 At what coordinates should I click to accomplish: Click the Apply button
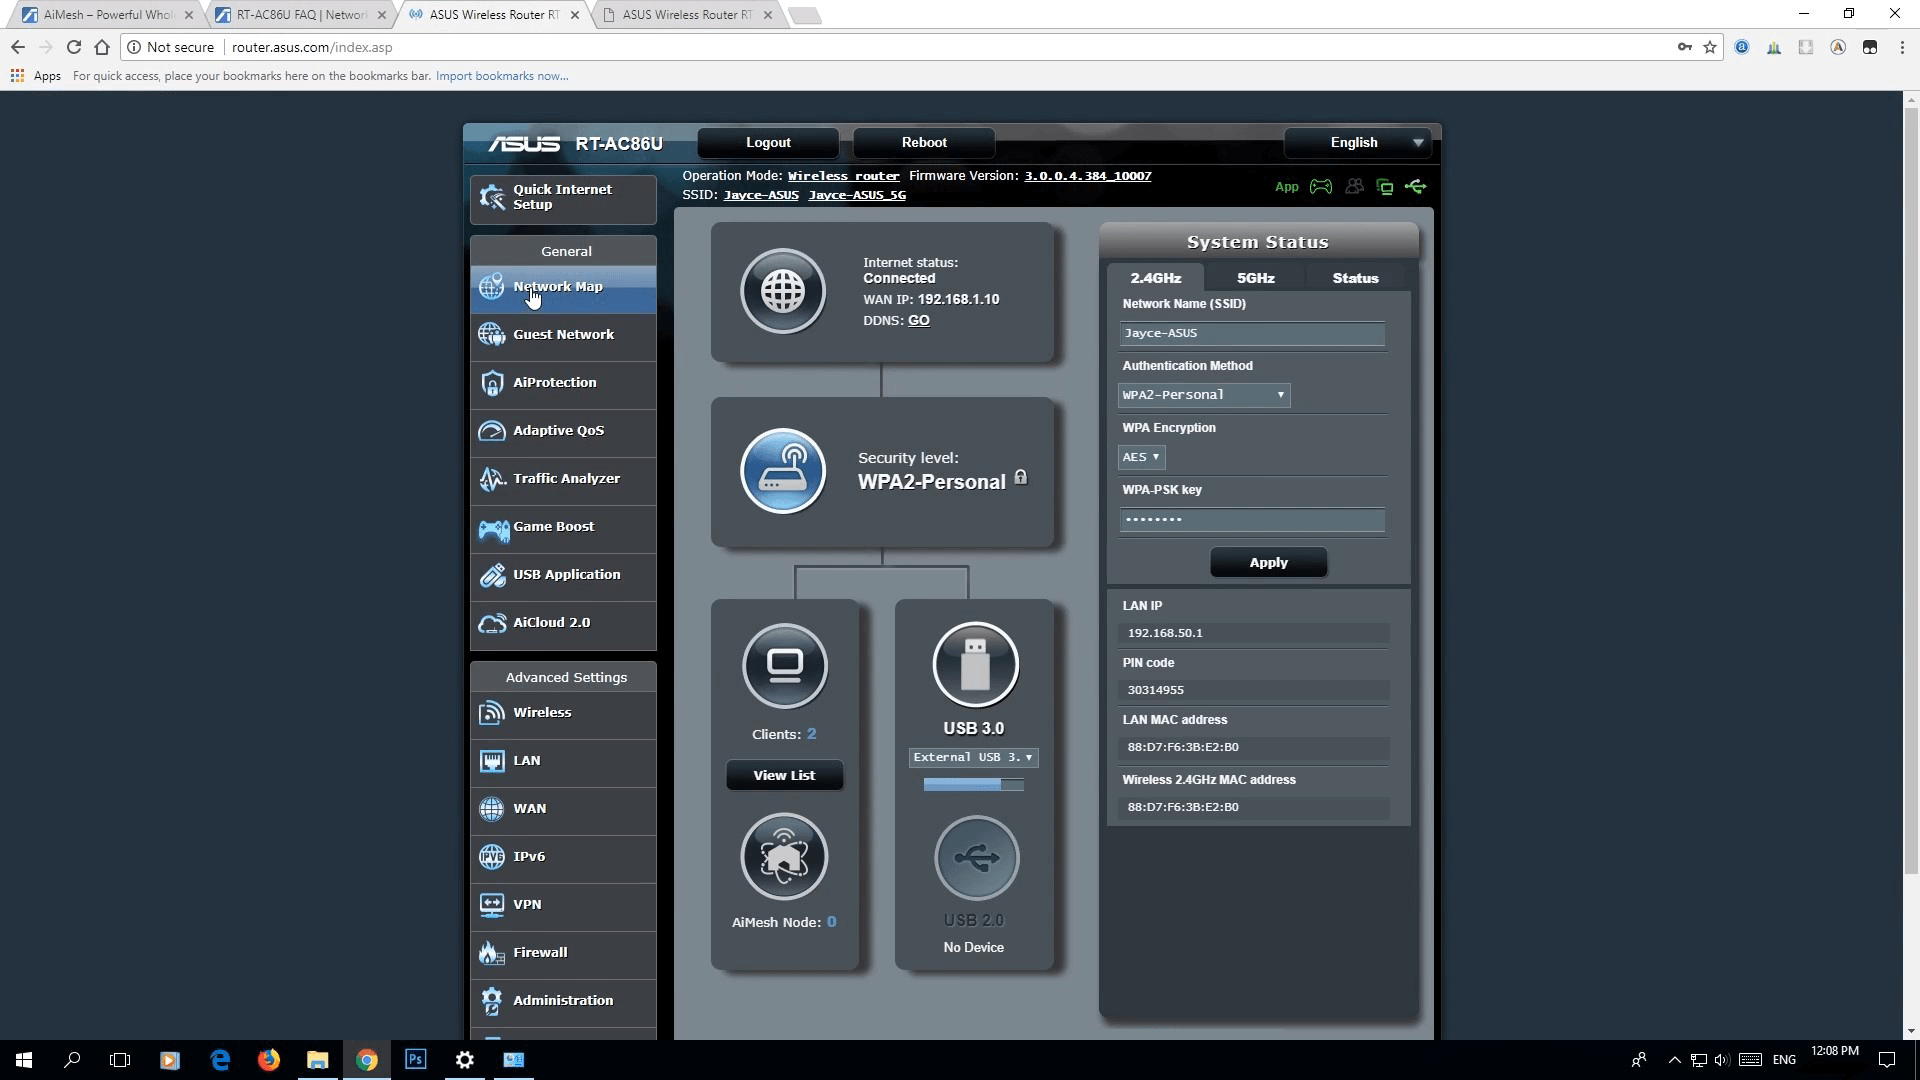click(1268, 563)
